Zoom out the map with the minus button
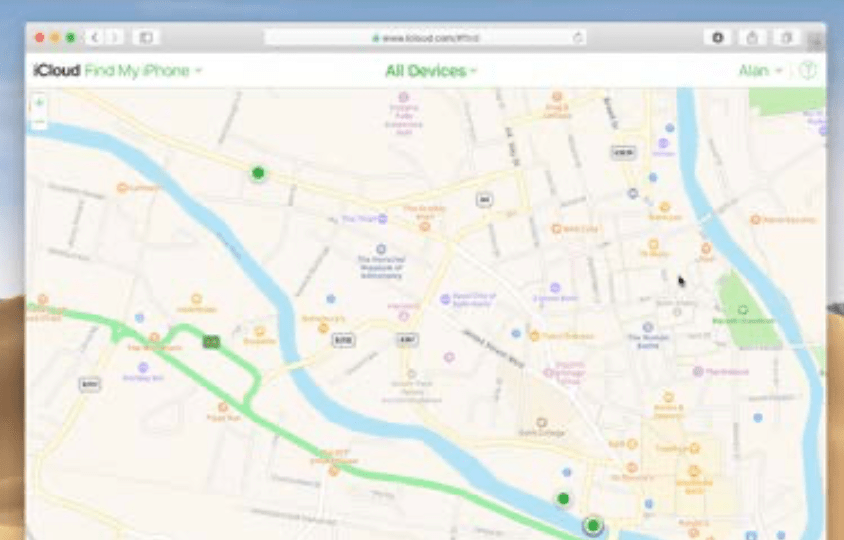Image resolution: width=844 pixels, height=540 pixels. coord(39,123)
